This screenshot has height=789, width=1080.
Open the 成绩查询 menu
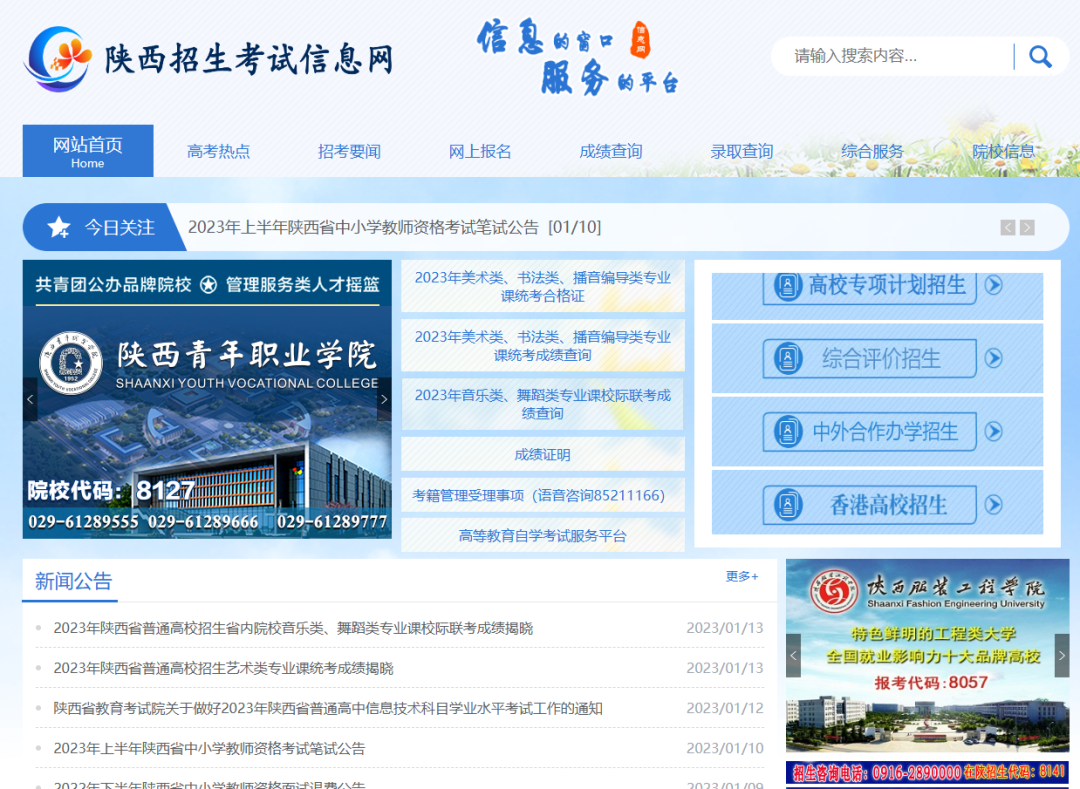click(611, 152)
